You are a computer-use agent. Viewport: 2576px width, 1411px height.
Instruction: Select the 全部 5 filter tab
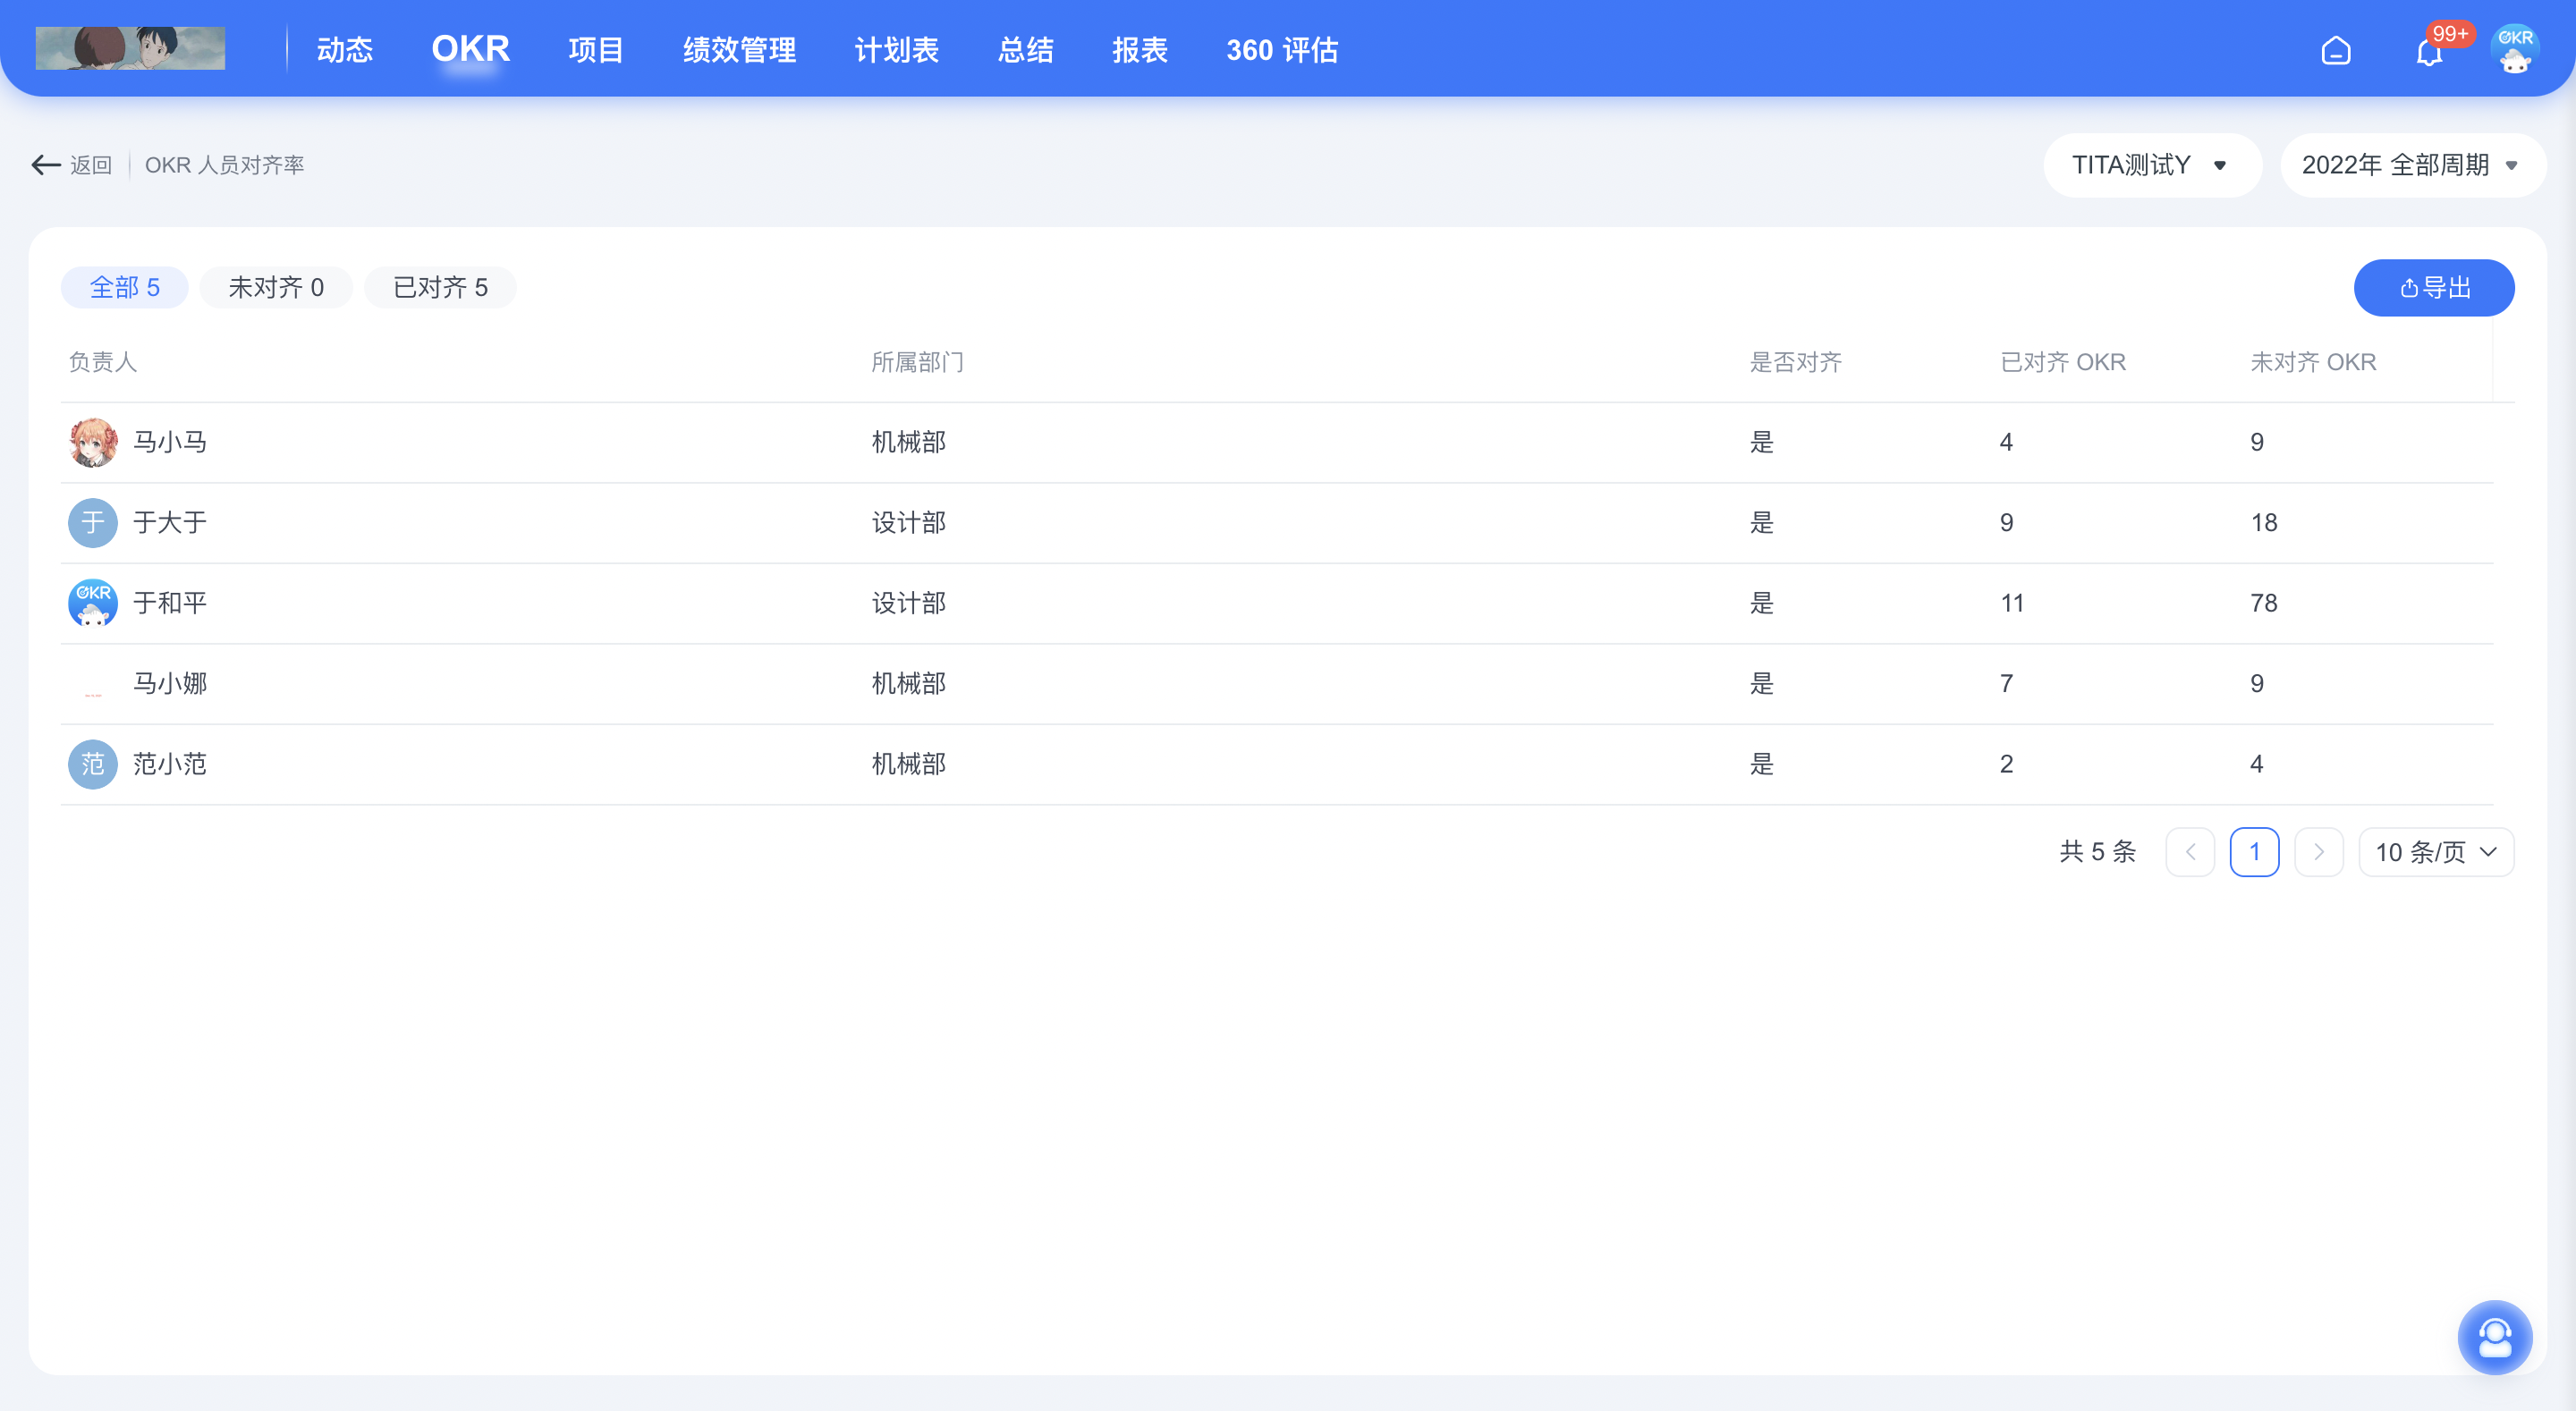pos(125,288)
